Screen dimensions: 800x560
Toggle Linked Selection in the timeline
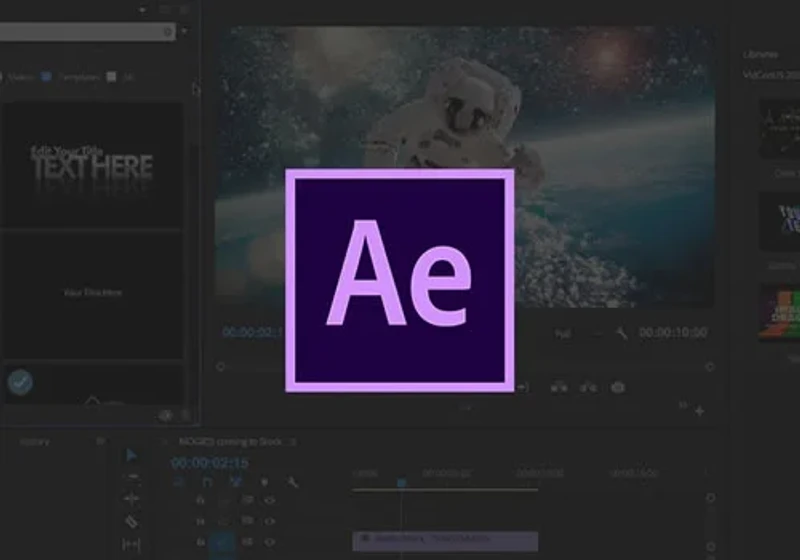(236, 482)
